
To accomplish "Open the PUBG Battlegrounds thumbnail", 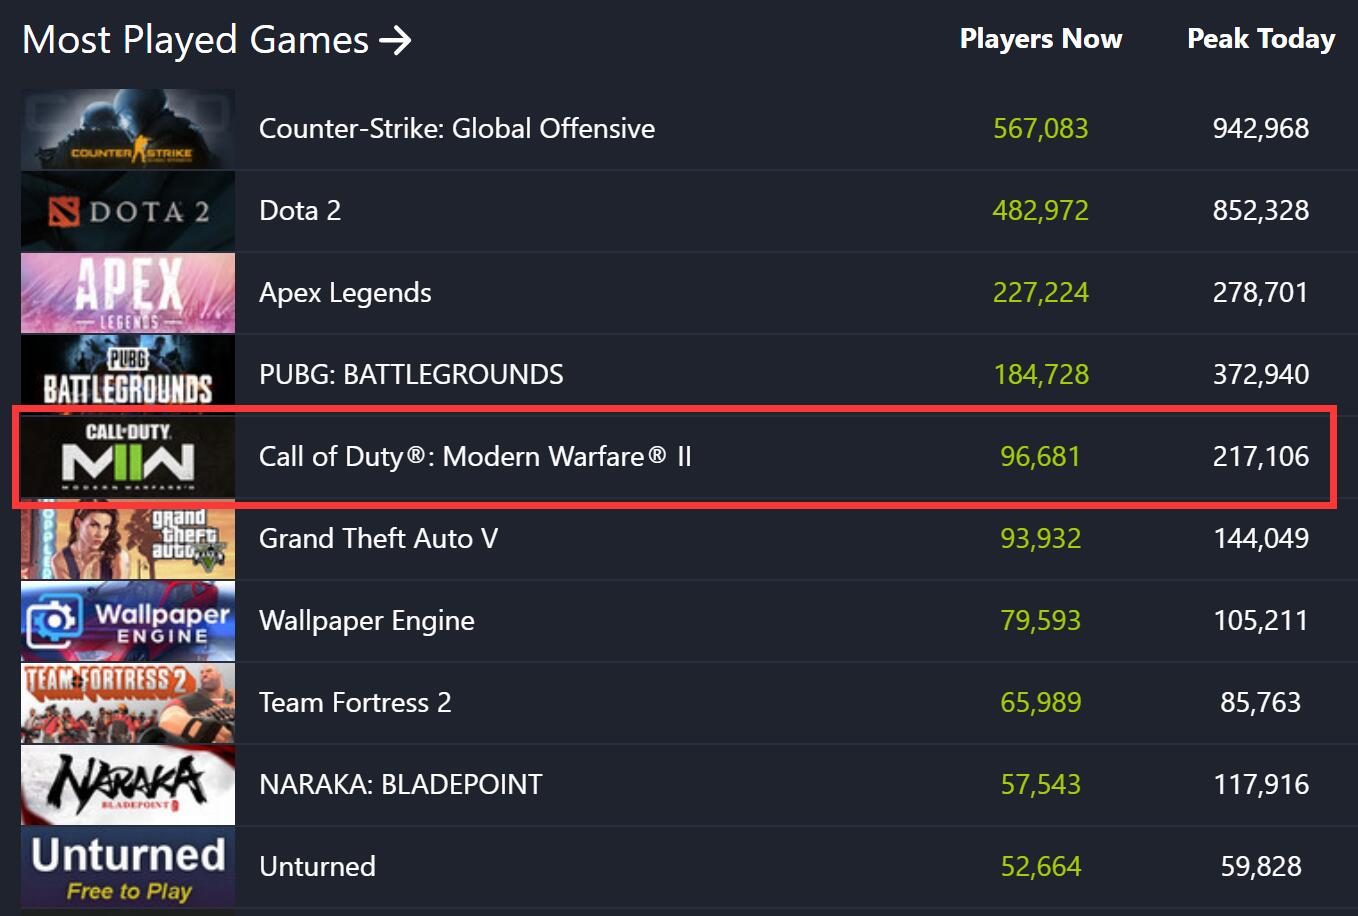I will pyautogui.click(x=128, y=375).
